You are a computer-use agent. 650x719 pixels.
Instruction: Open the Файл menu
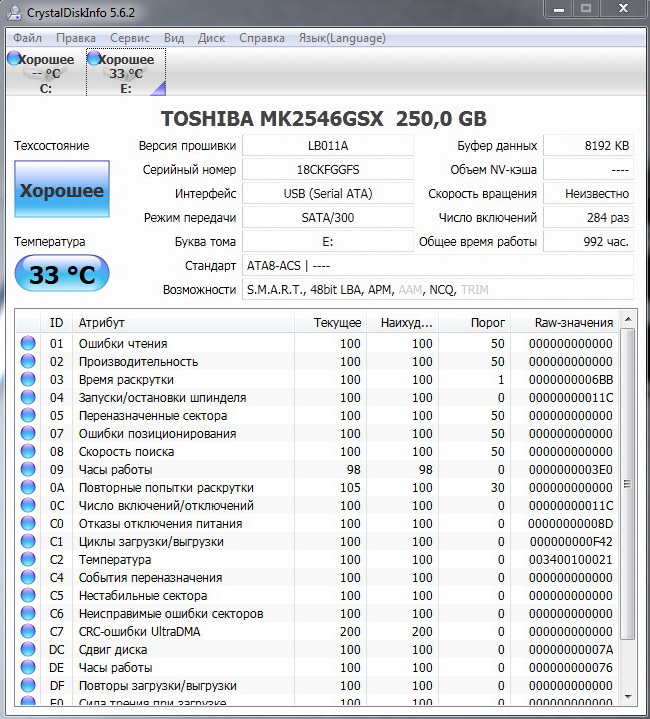coord(27,38)
